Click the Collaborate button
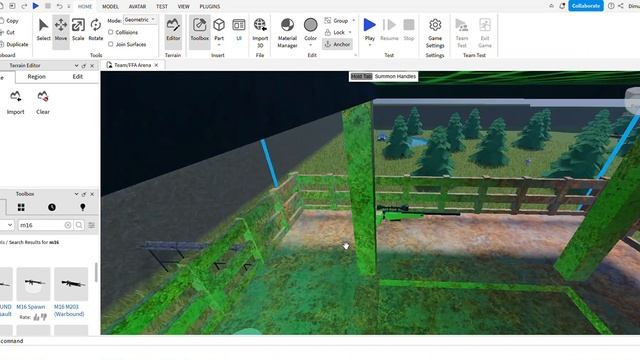The height and width of the screenshot is (360, 640). click(x=586, y=6)
